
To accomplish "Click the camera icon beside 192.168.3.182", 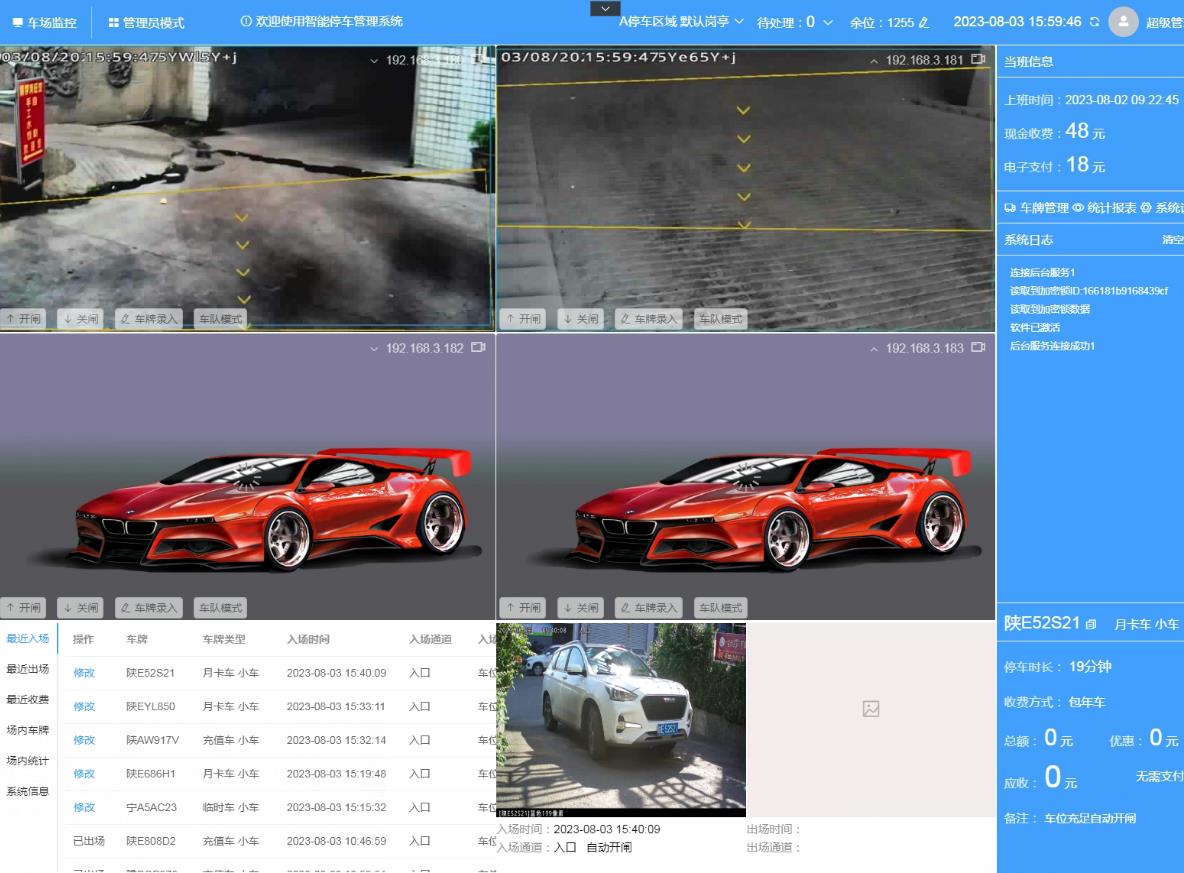I will click(x=478, y=347).
